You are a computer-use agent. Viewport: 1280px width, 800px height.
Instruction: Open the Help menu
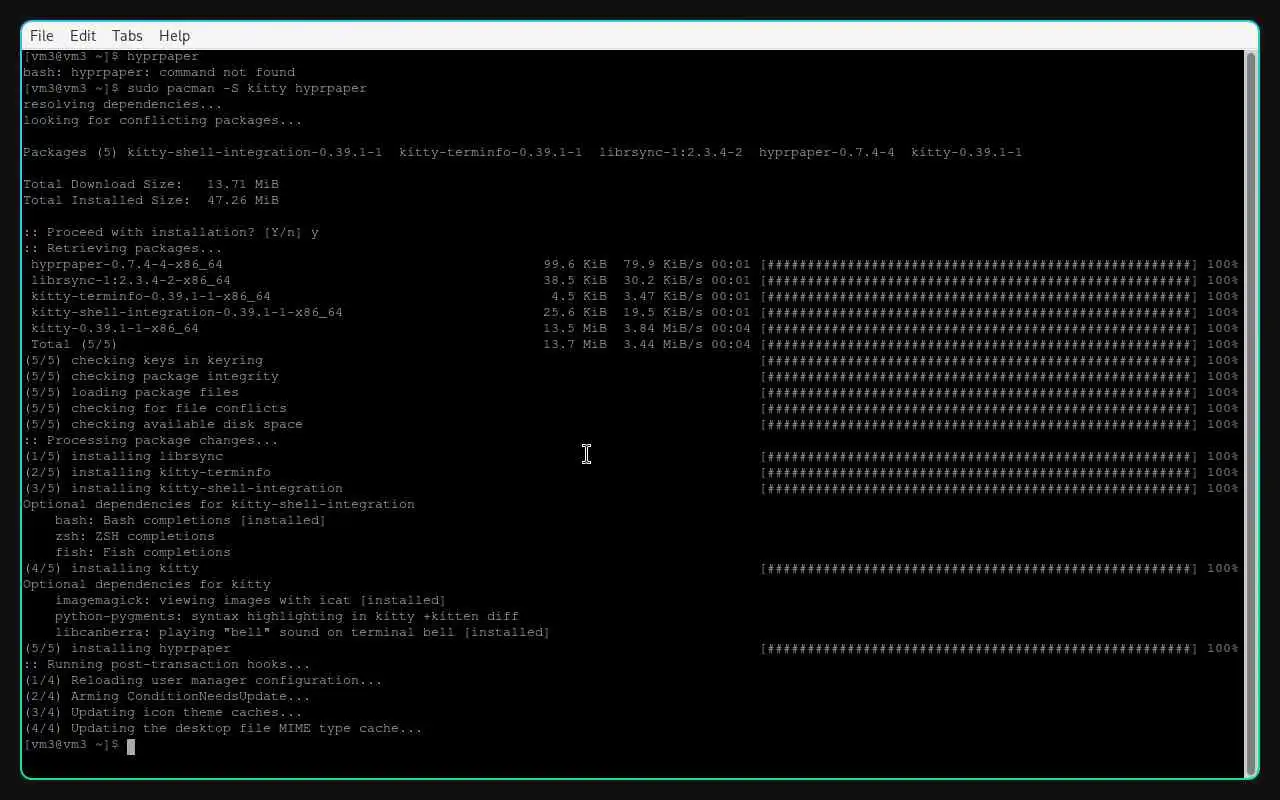[174, 35]
